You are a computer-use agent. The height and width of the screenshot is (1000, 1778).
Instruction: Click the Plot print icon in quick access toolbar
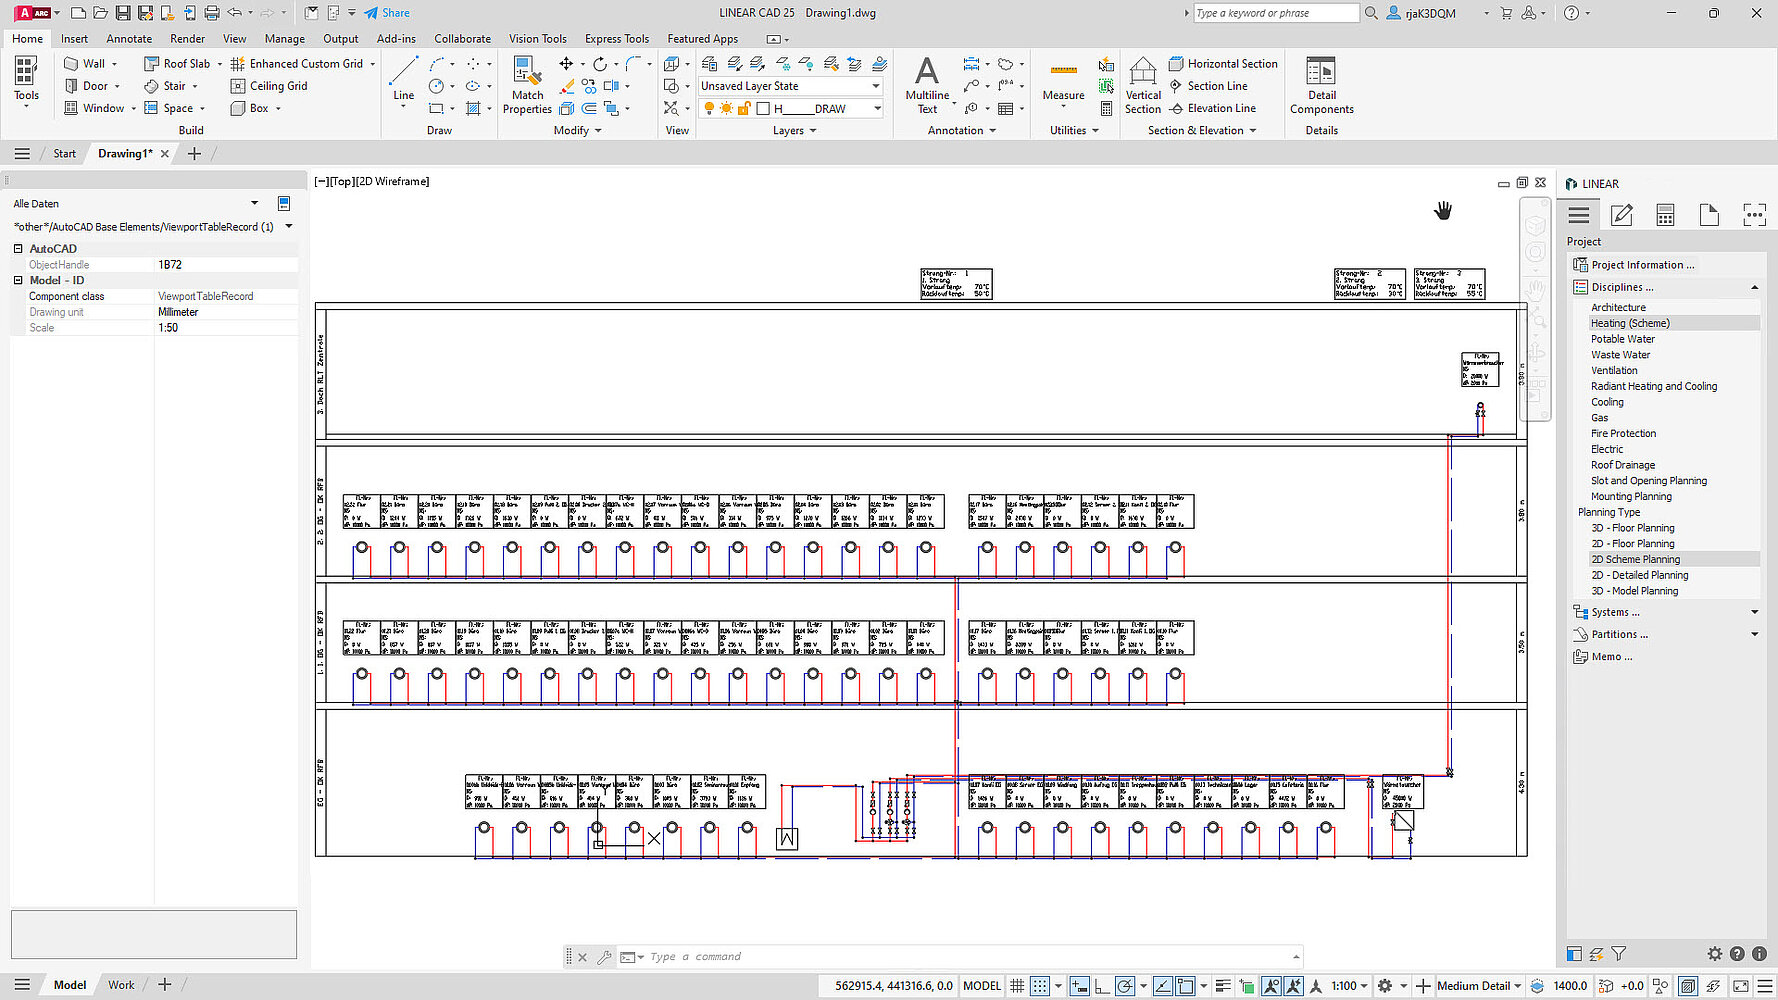(x=211, y=13)
